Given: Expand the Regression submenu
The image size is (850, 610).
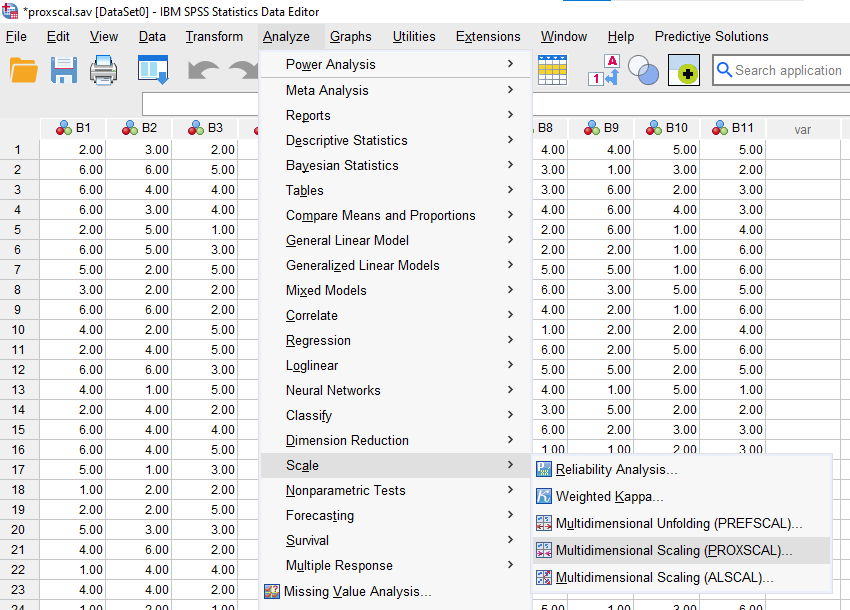Looking at the screenshot, I should (318, 340).
